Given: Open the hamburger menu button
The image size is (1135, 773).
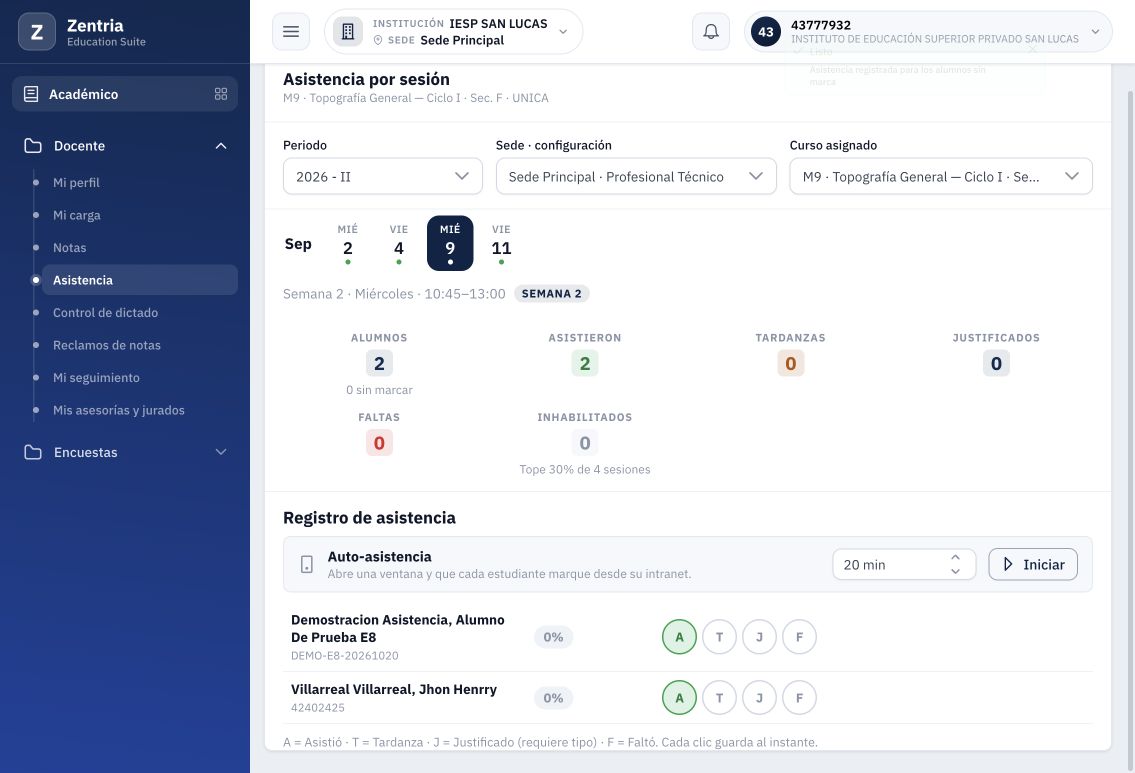Looking at the screenshot, I should [x=291, y=32].
